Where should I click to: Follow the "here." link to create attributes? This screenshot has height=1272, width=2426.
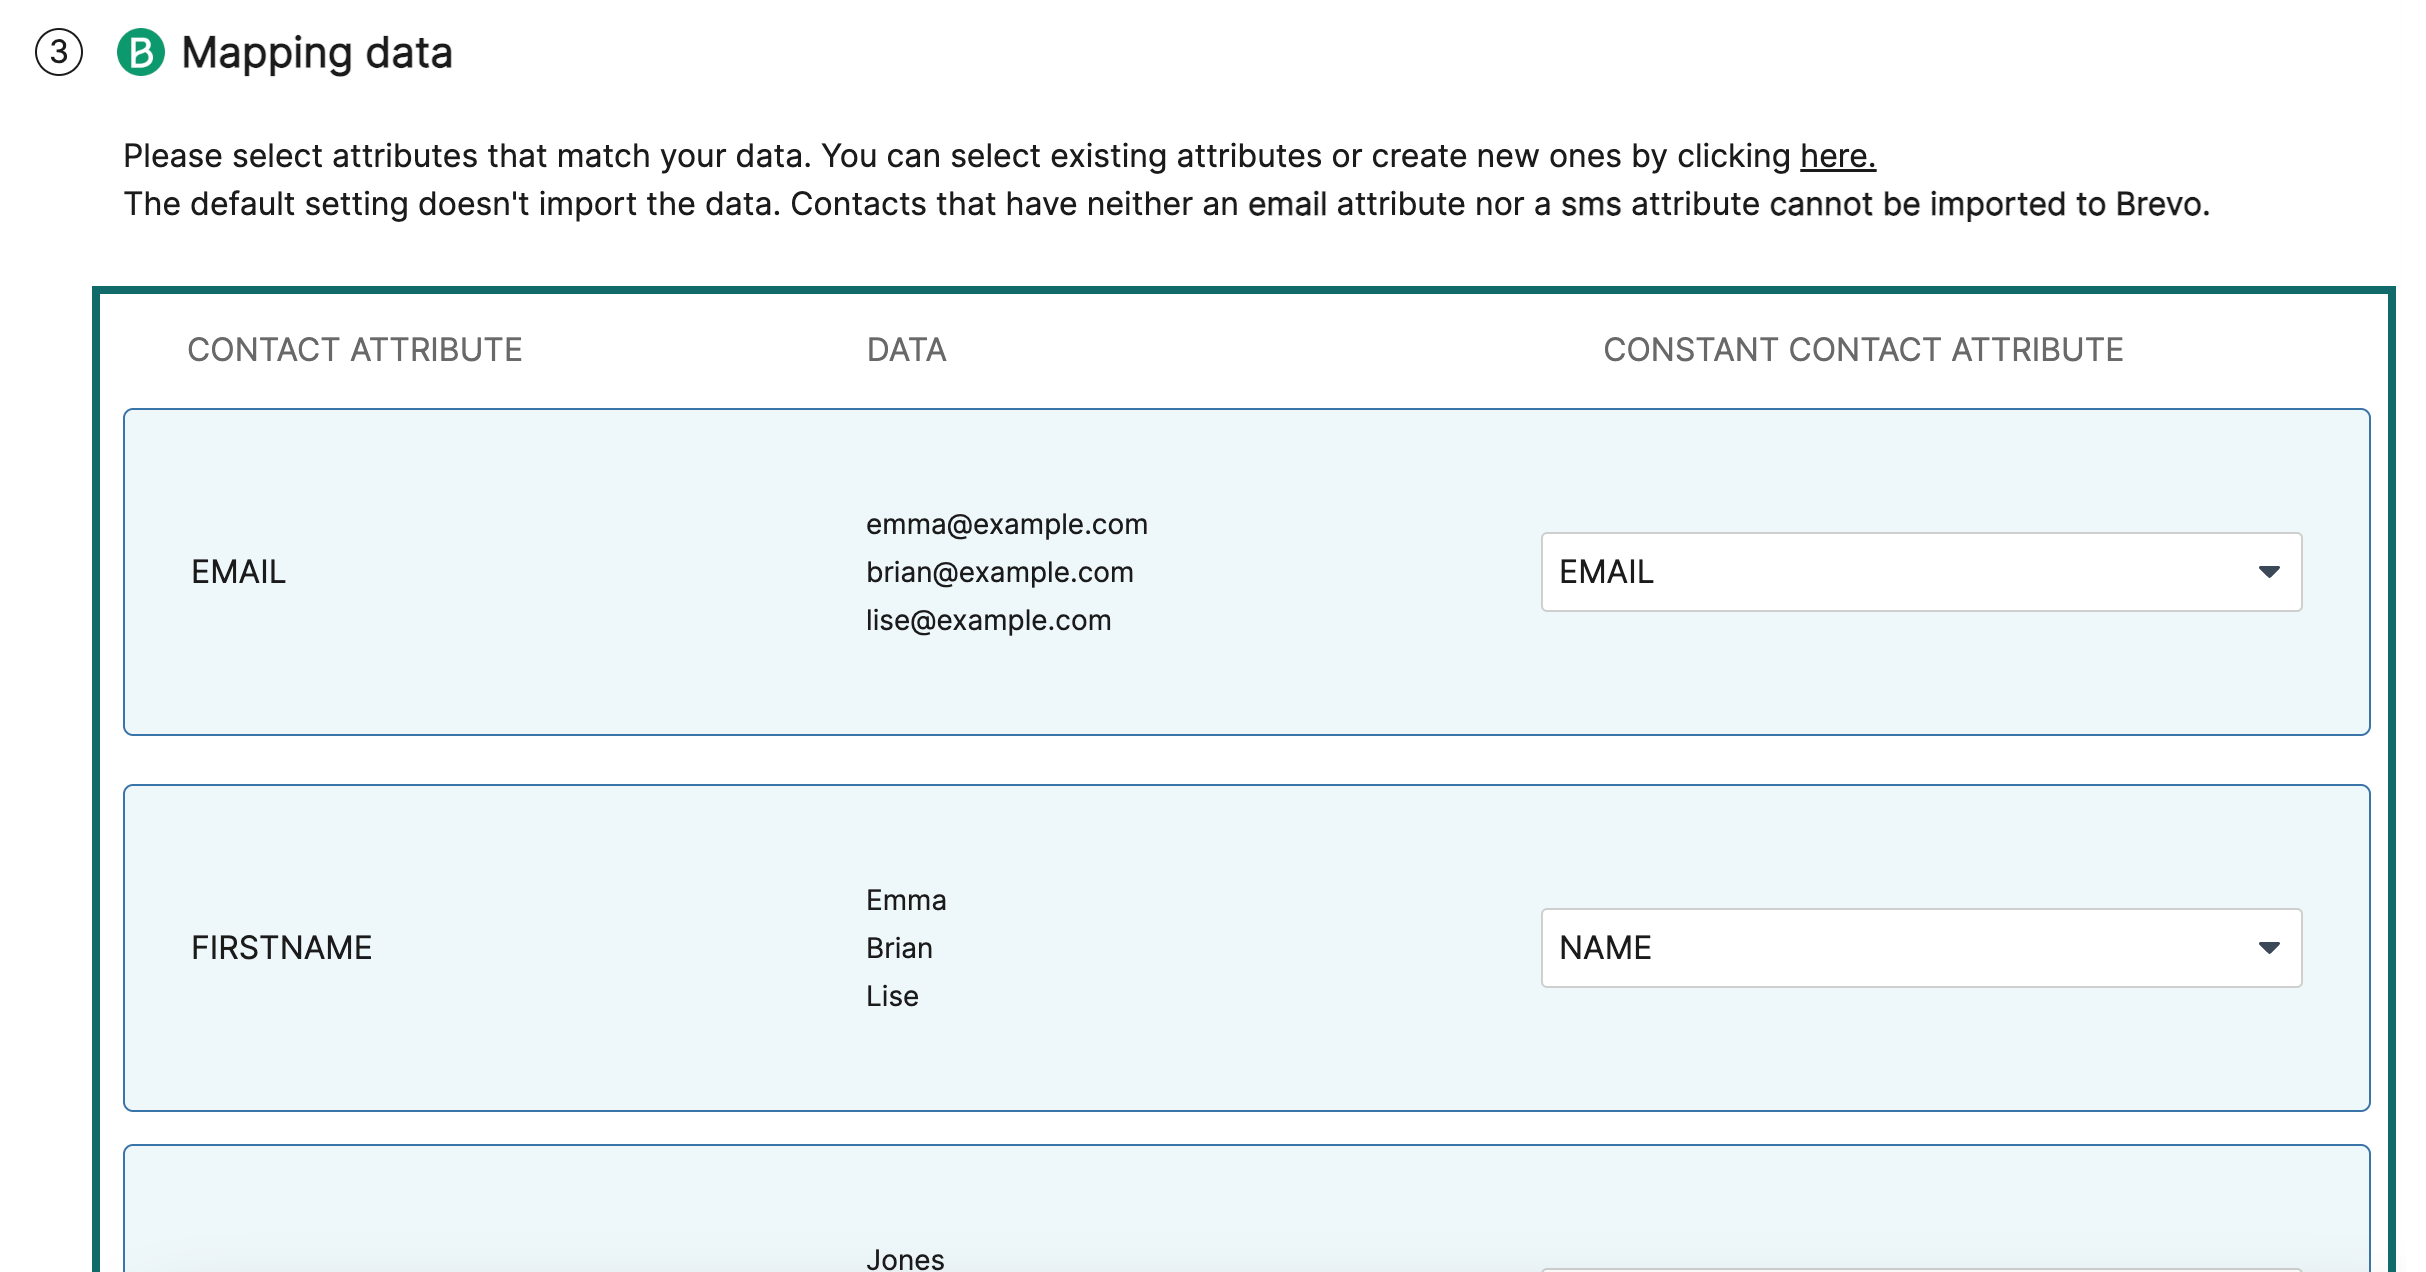1837,157
